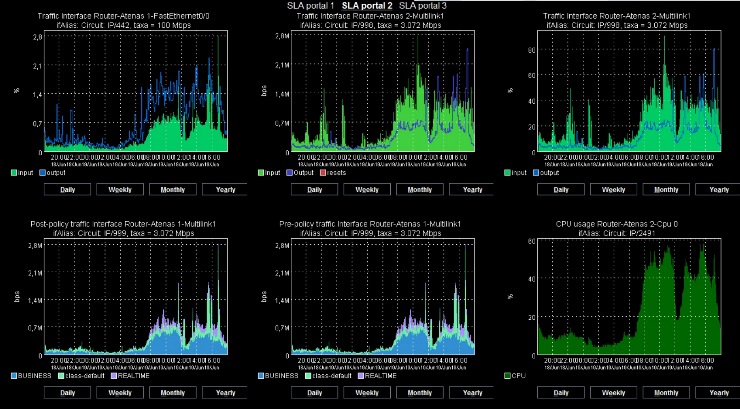Click the blue BUSINESS swatch in Post-policy legend
Viewport: 740px width, 409px height.
click(x=14, y=376)
